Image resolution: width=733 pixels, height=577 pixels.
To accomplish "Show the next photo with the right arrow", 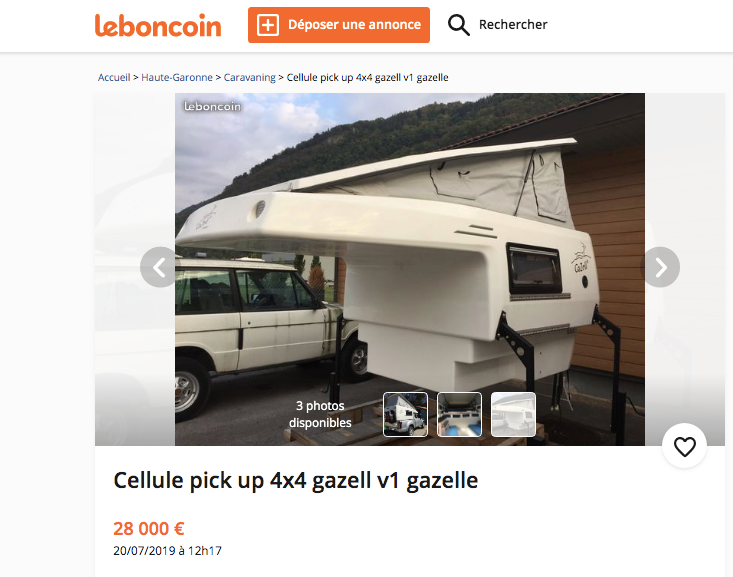I will coord(660,267).
